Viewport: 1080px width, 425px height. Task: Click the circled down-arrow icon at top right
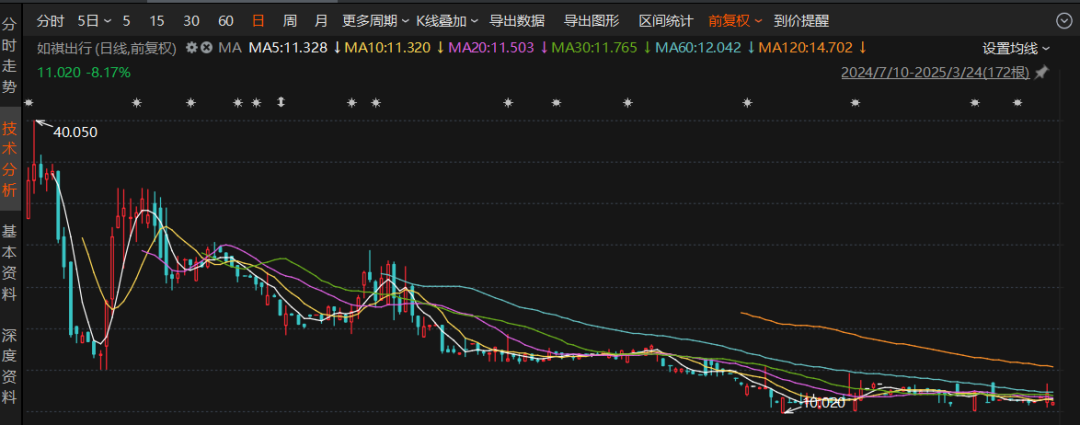pos(1063,20)
